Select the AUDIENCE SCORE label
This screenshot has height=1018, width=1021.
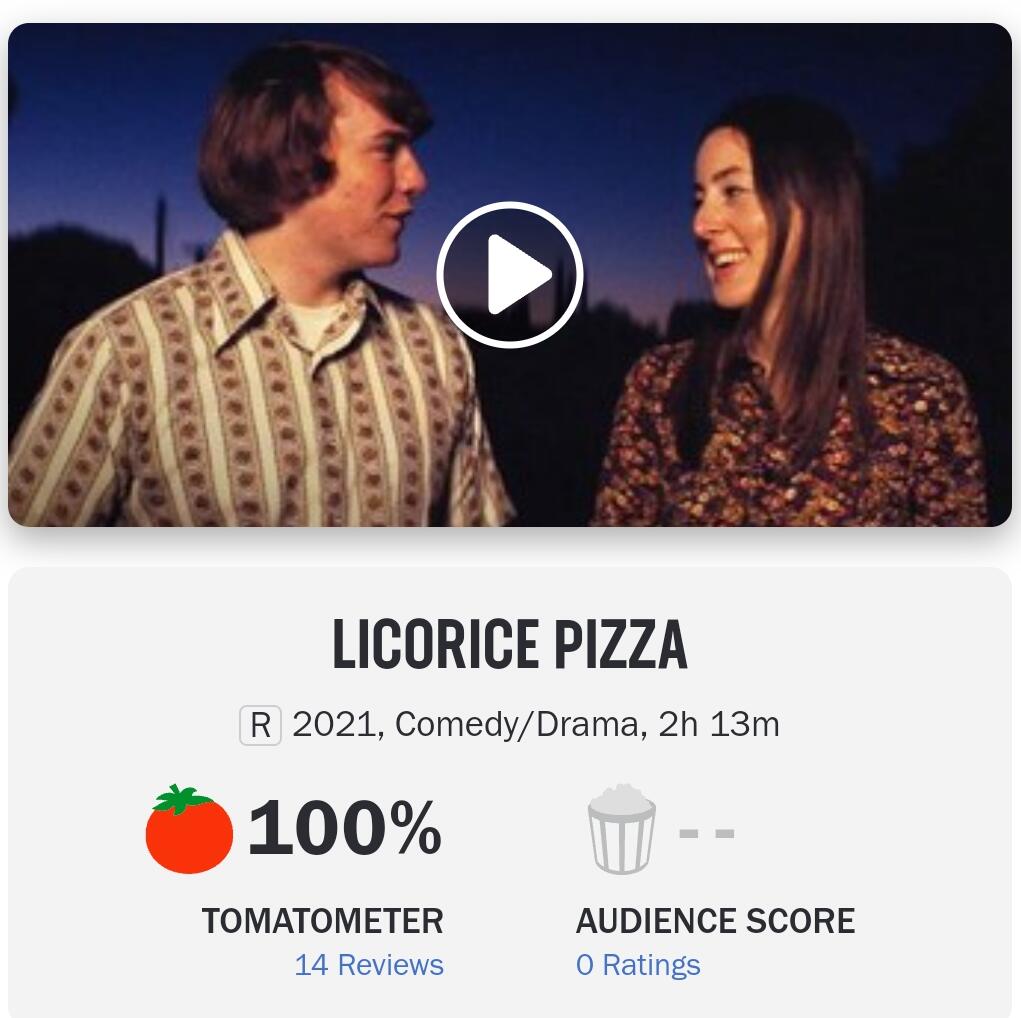coord(715,921)
